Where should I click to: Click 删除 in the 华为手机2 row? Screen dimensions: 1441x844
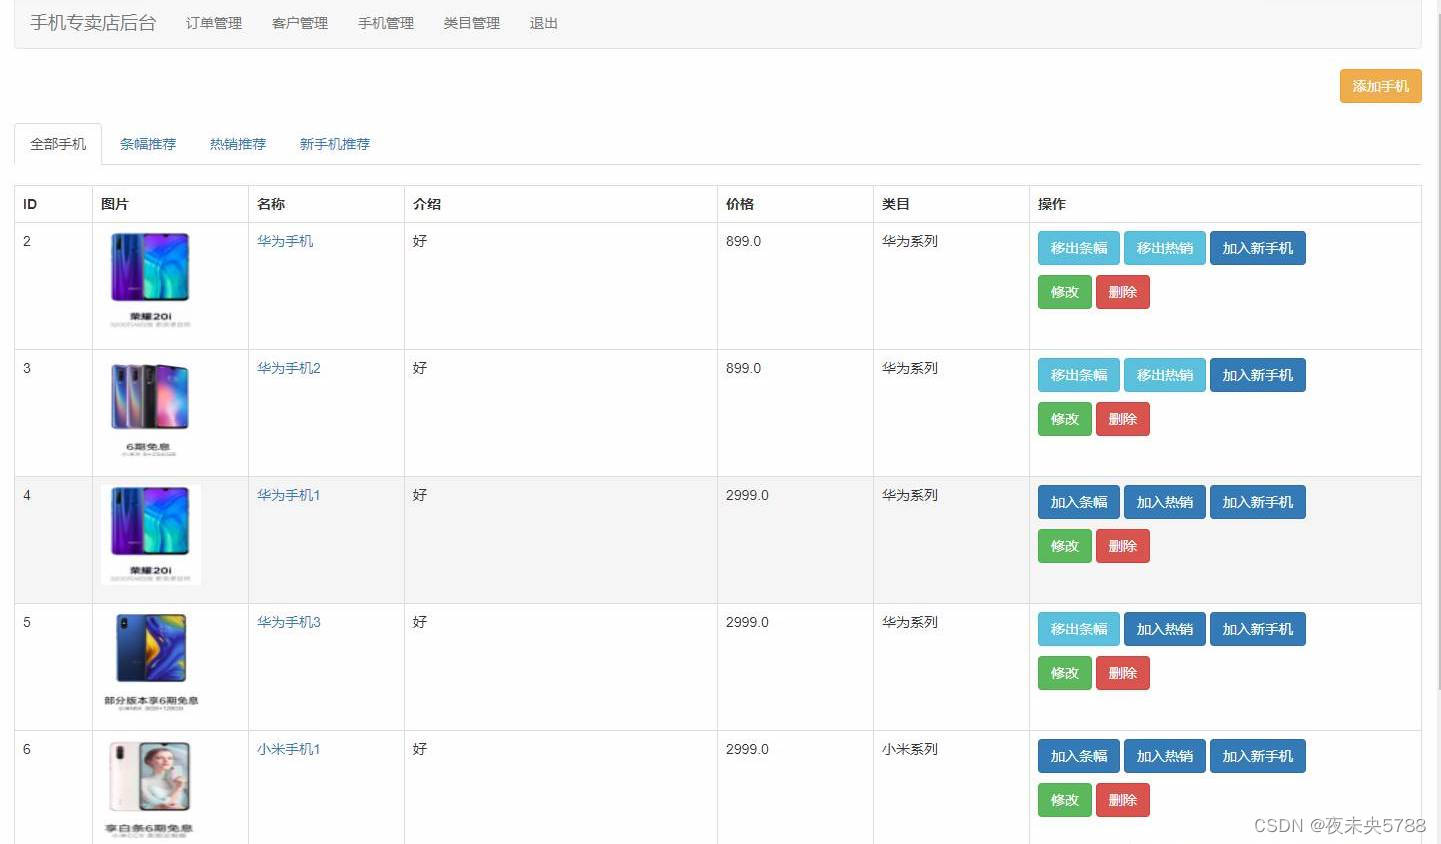click(1123, 419)
